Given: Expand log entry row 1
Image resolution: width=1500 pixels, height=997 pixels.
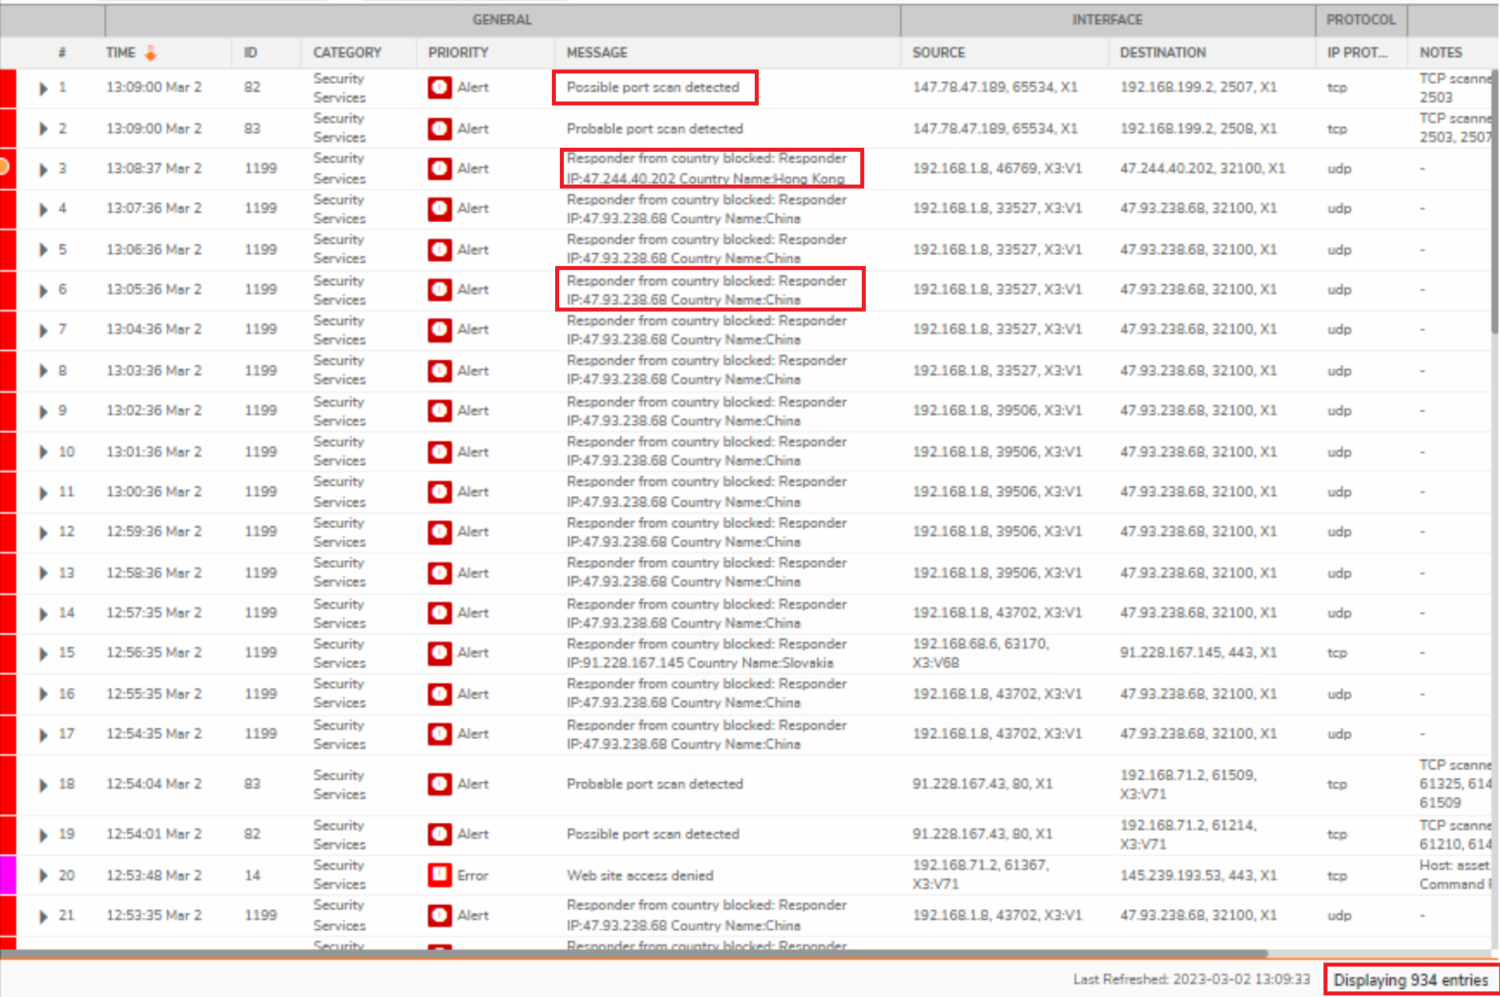Looking at the screenshot, I should 43,88.
